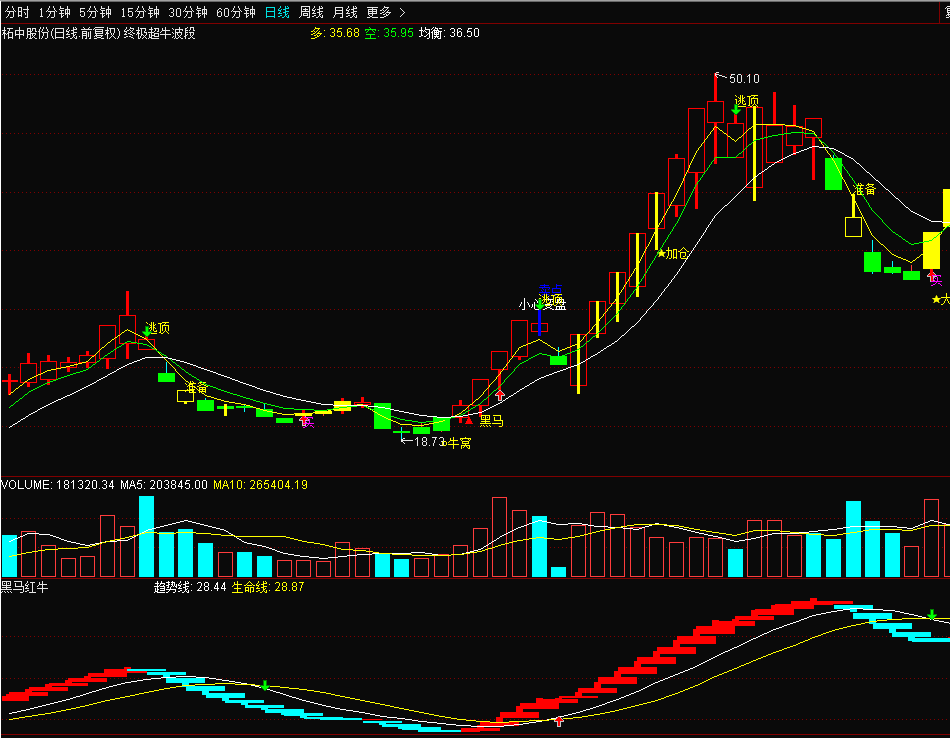Viewport: 950px width, 738px height.
Task: Click the 趋势线: 28.44 value
Action: click(x=190, y=587)
